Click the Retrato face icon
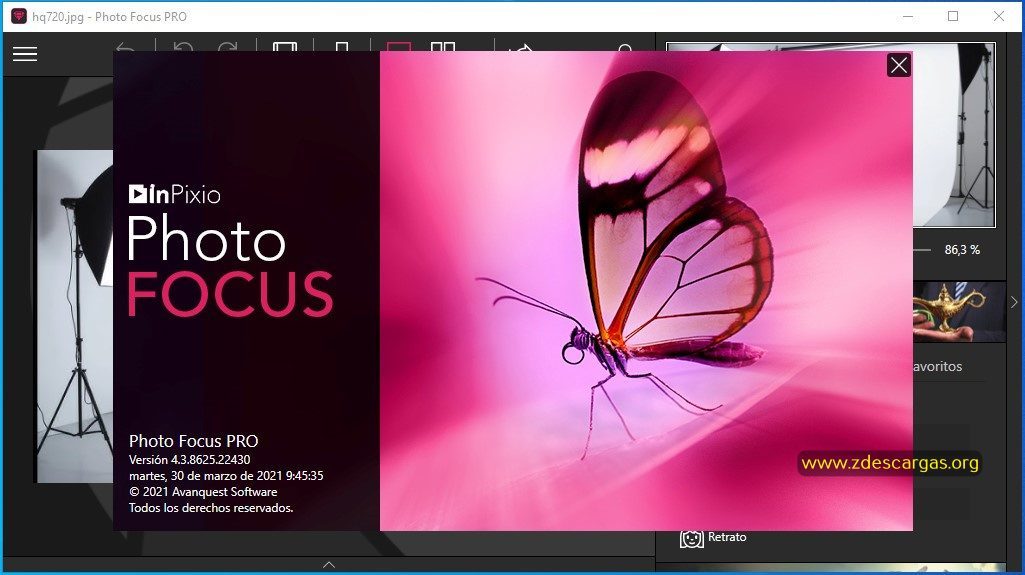 pyautogui.click(x=691, y=538)
